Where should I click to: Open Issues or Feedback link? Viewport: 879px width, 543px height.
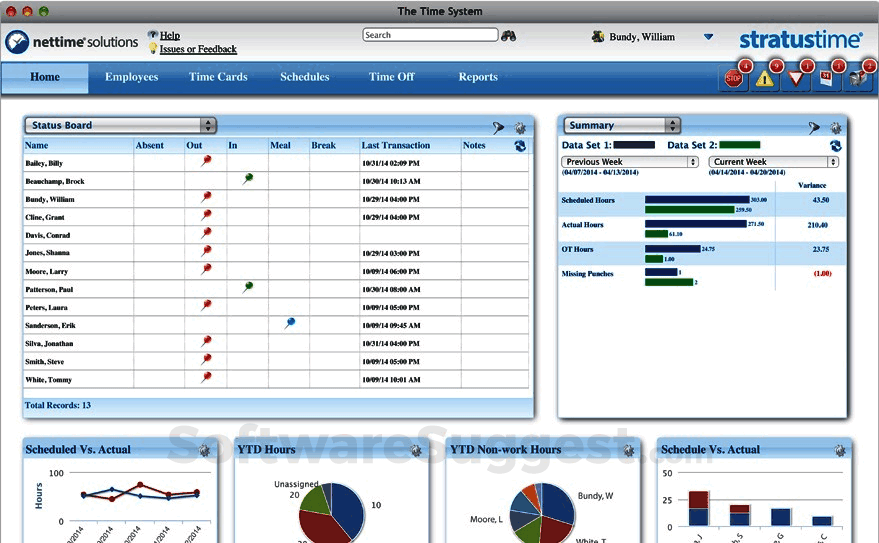point(198,49)
